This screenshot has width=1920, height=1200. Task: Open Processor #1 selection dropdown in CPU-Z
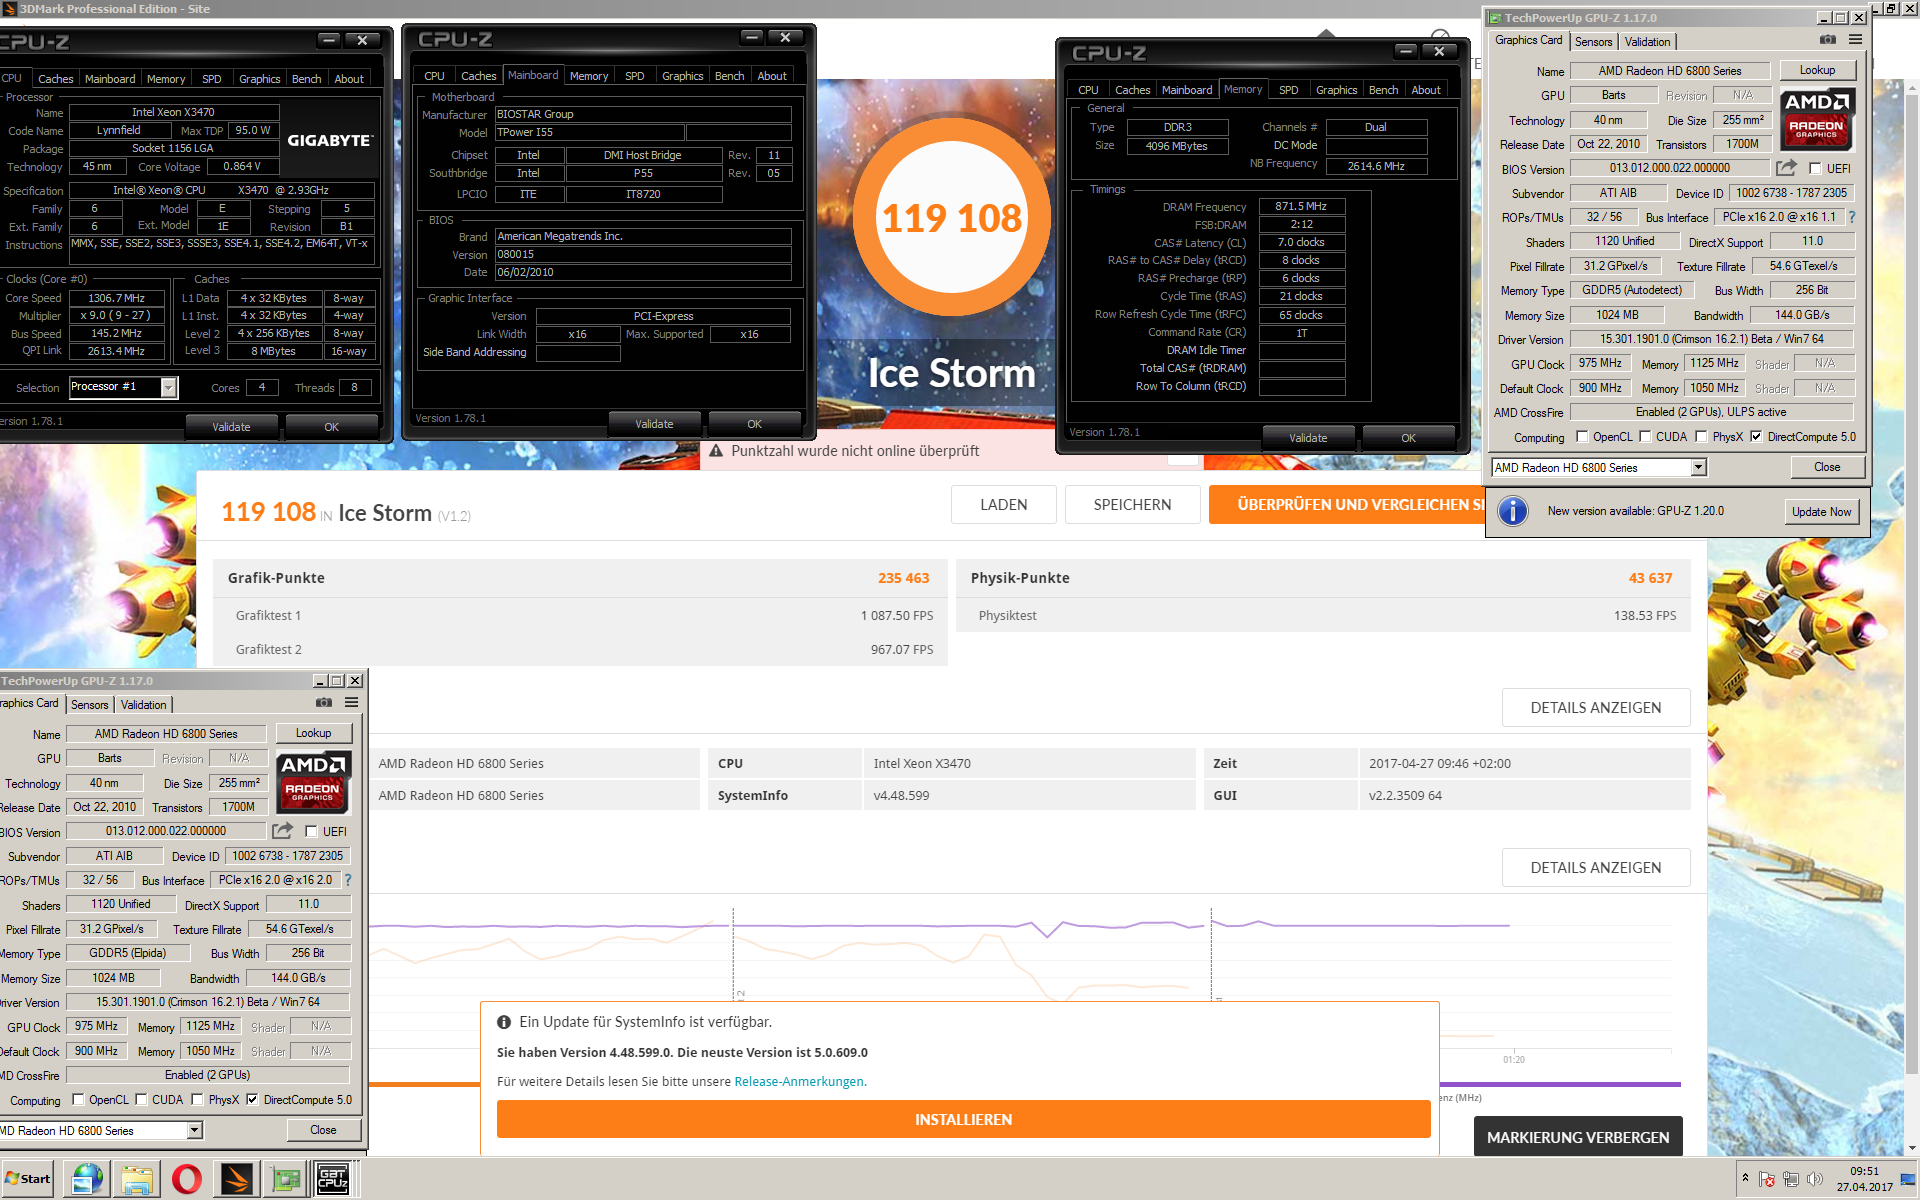pyautogui.click(x=169, y=387)
